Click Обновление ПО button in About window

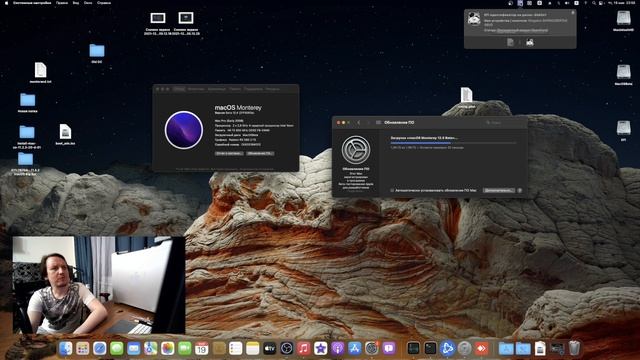pos(260,153)
